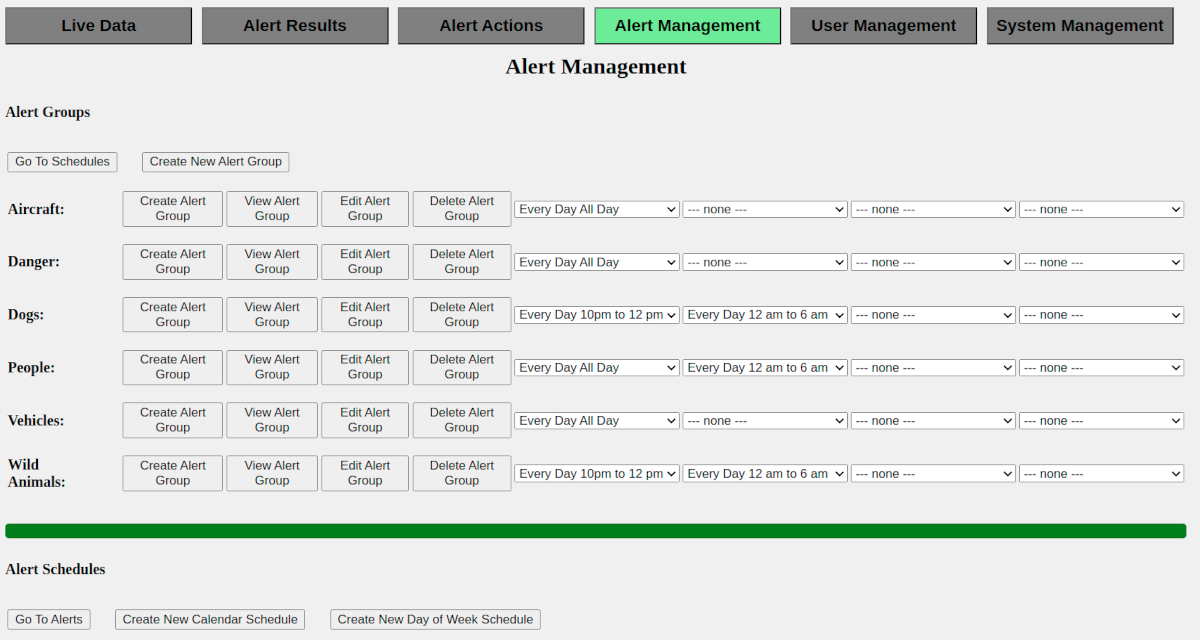The width and height of the screenshot is (1200, 640).
Task: Expand the last schedule dropdown for Vehicles
Action: [1101, 421]
